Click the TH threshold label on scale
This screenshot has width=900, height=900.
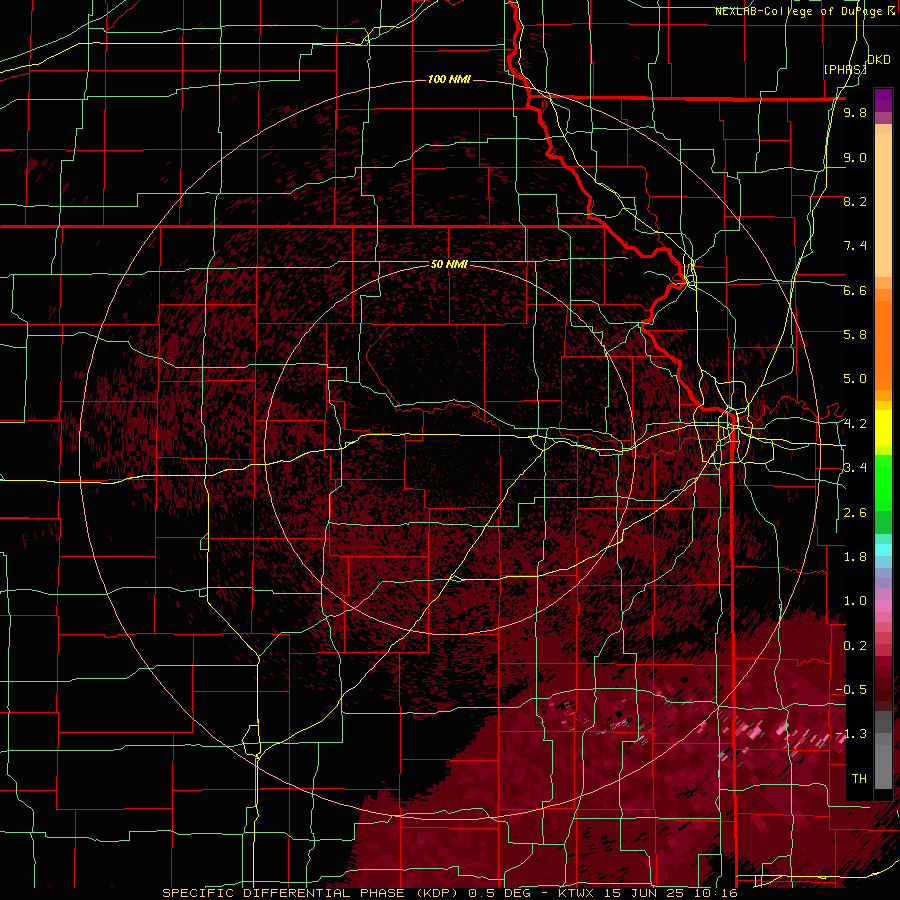click(x=859, y=778)
